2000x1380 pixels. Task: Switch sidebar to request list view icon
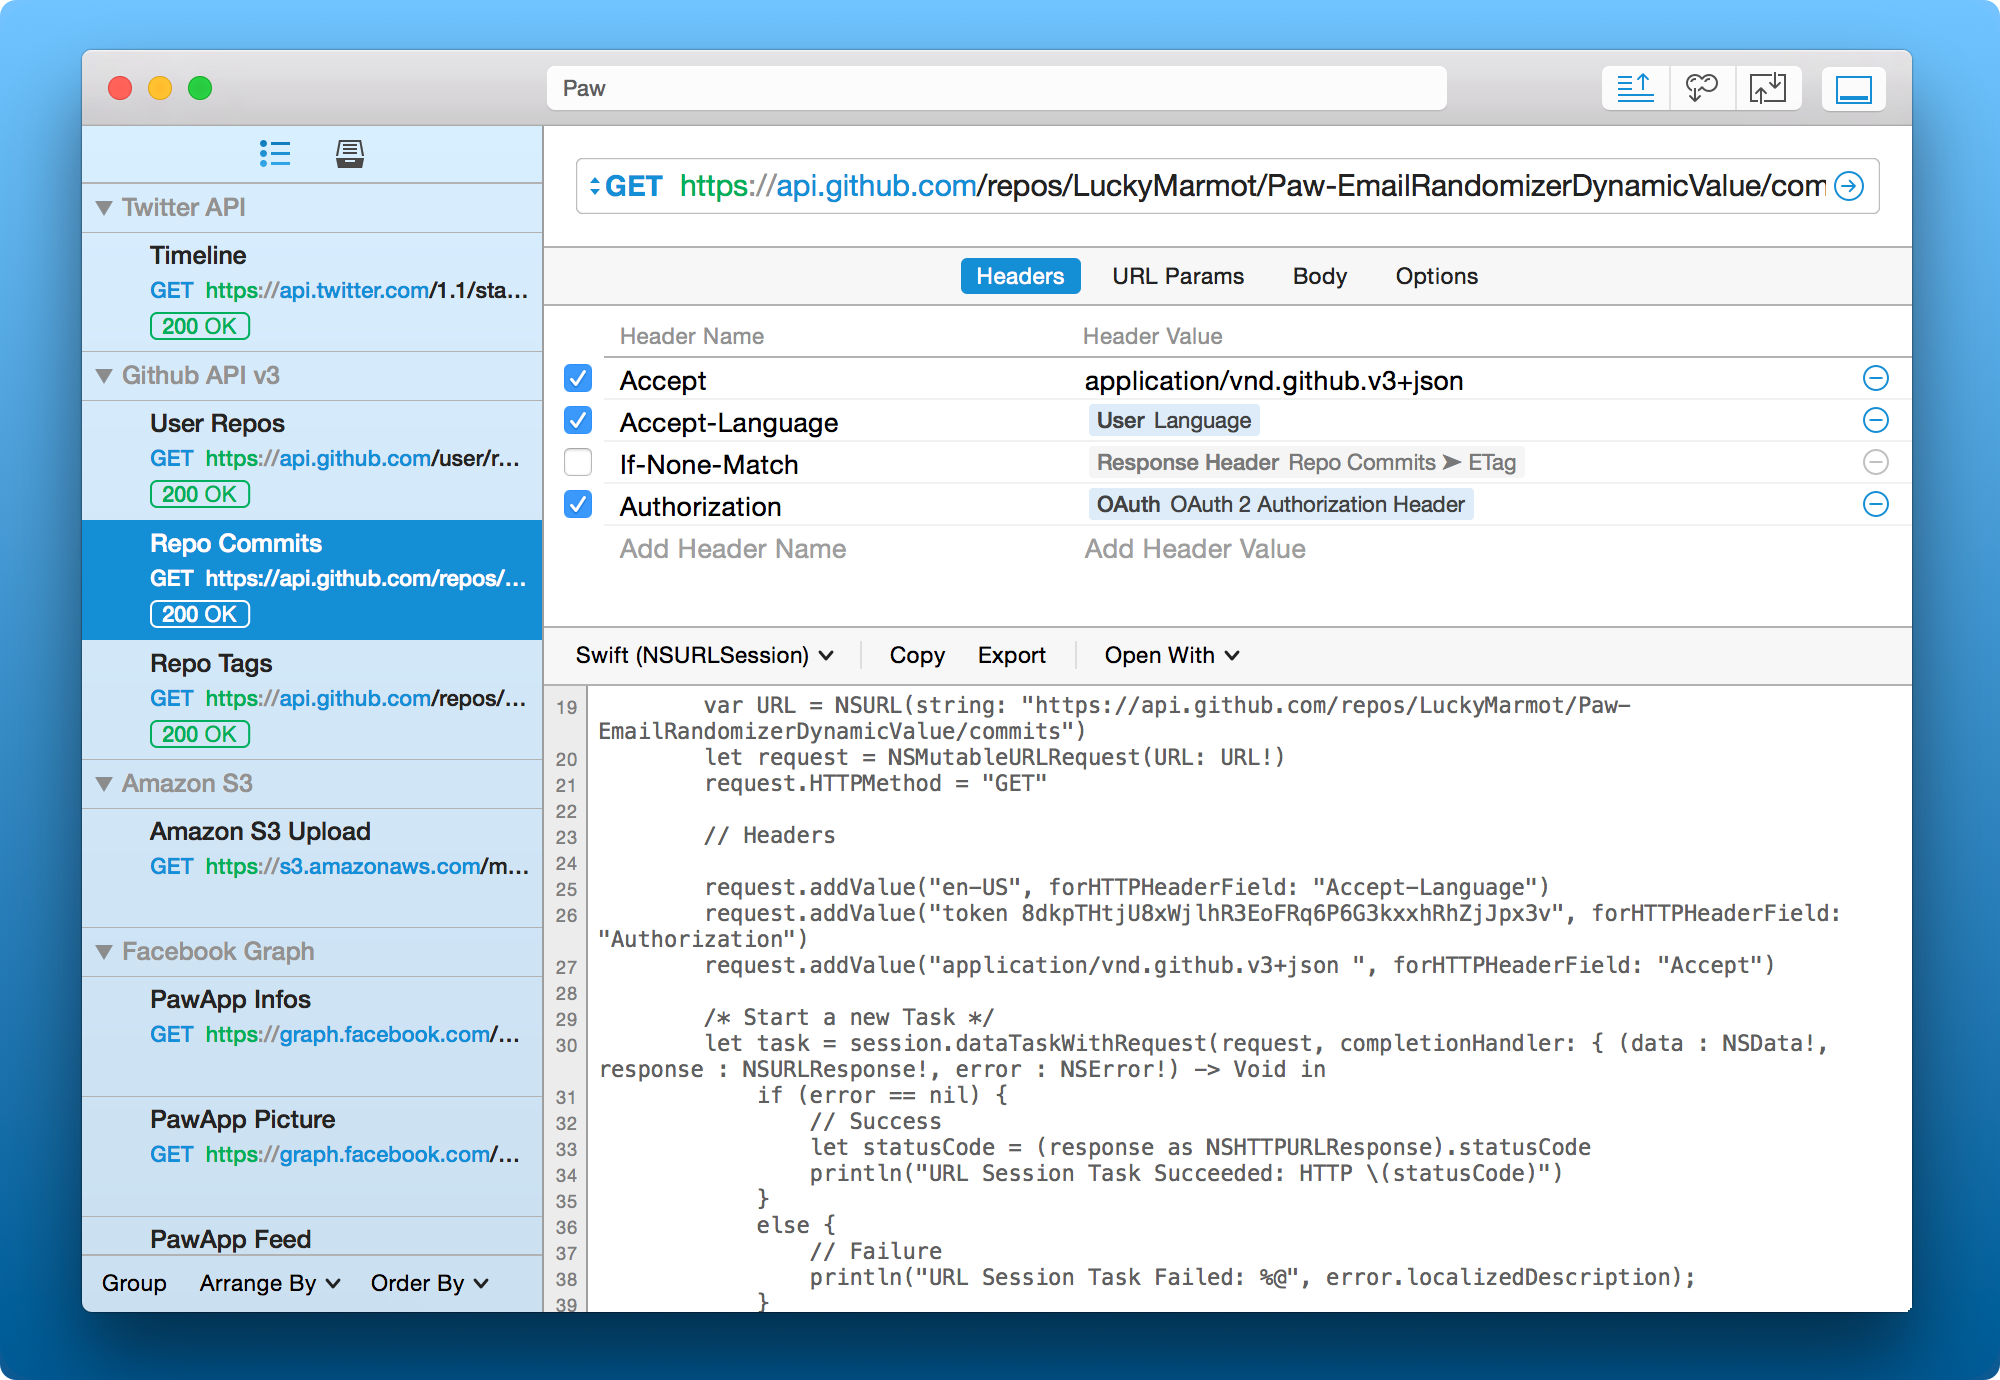click(x=275, y=153)
